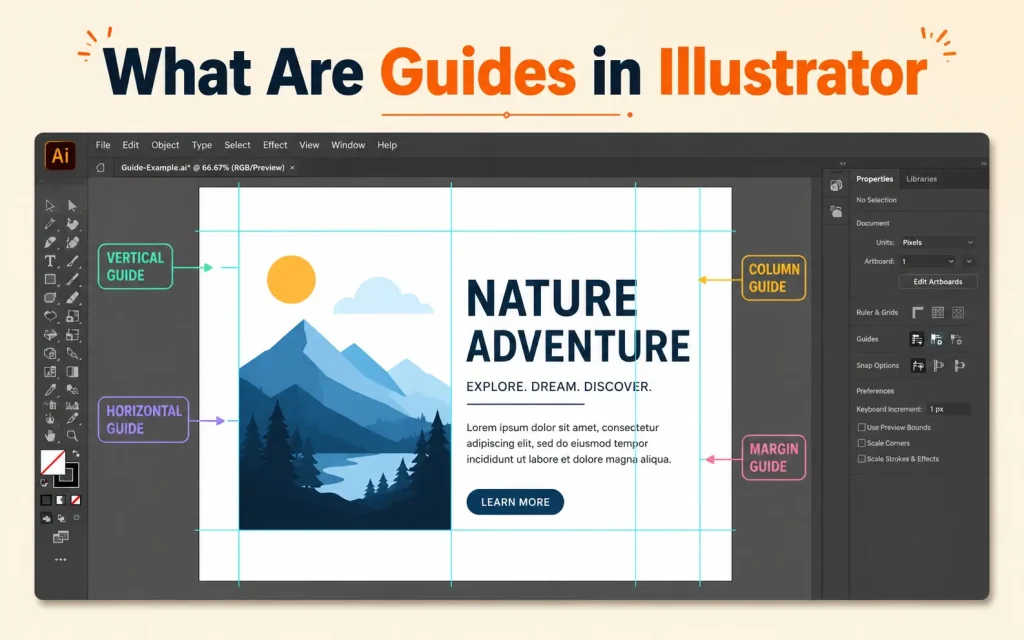
Task: Select the Direct Selection tool
Action: pos(72,206)
